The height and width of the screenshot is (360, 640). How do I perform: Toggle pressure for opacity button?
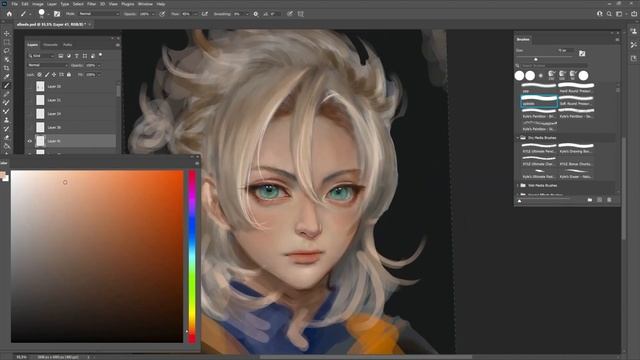162,14
